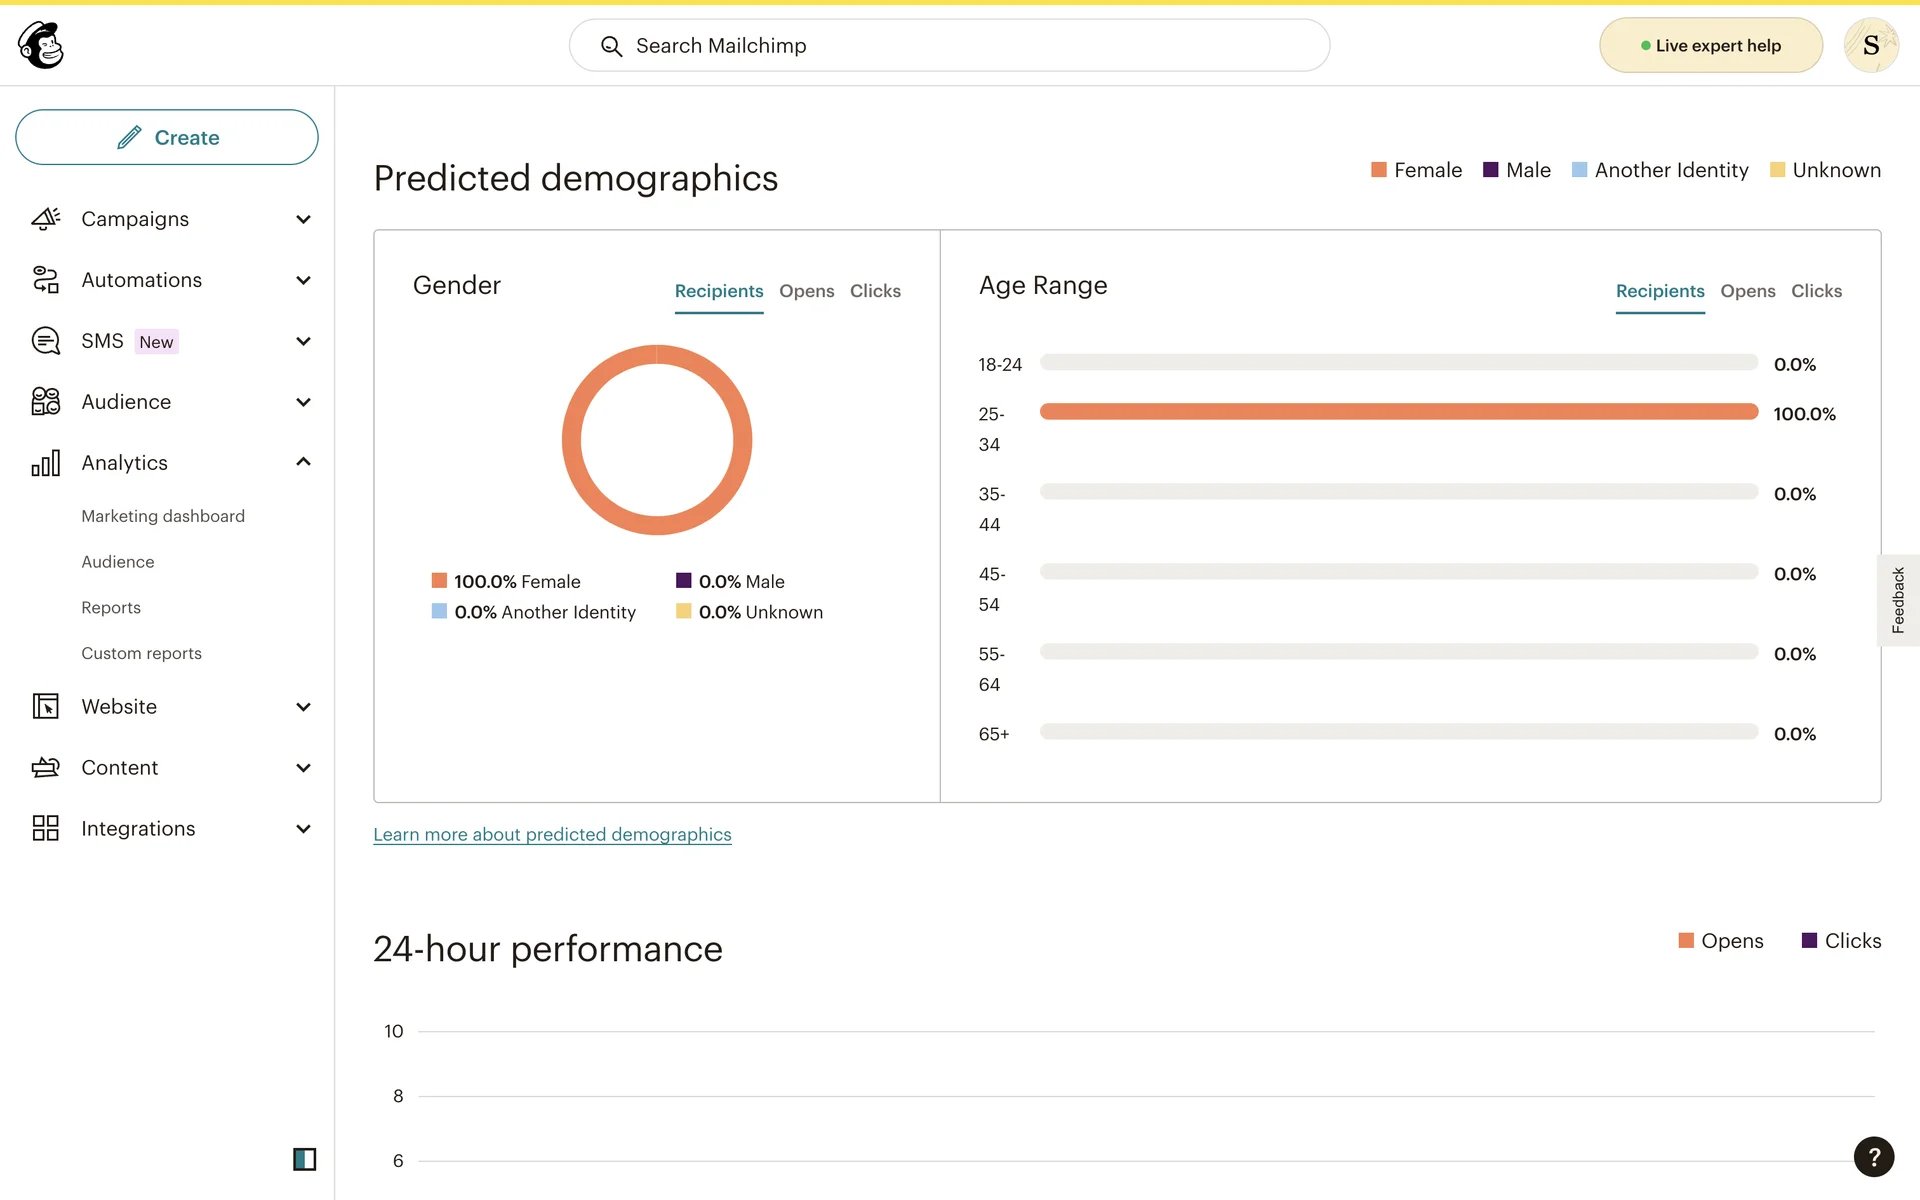Switch Age Range chart to Clicks tab
This screenshot has width=1920, height=1200.
(1816, 291)
